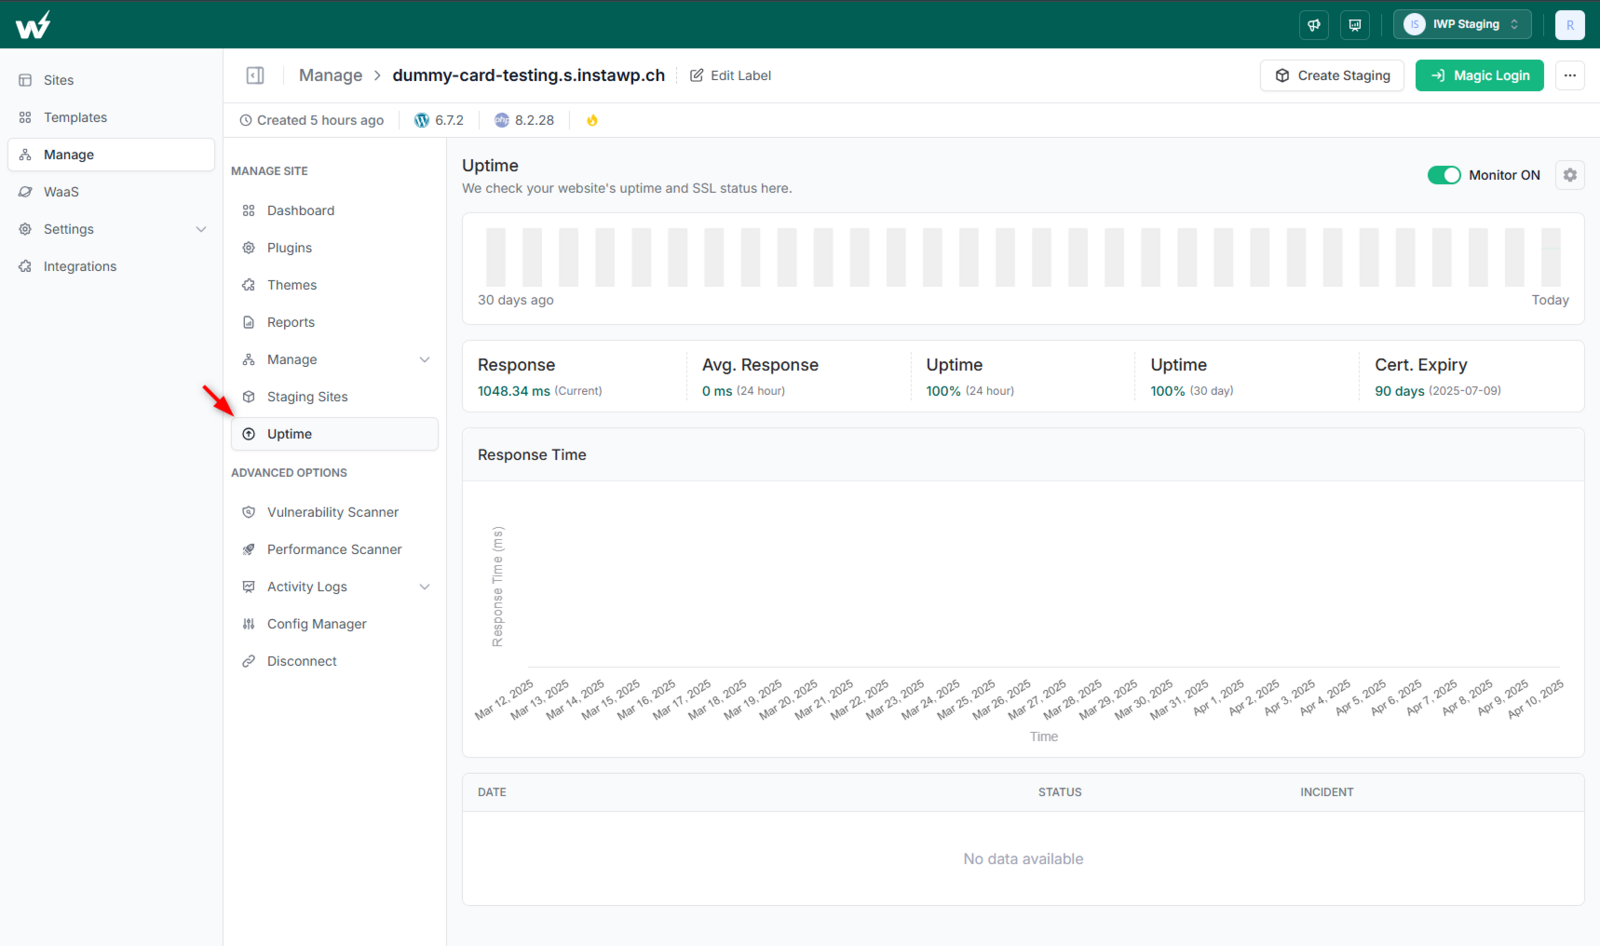Open the user avatar R menu

1570,25
